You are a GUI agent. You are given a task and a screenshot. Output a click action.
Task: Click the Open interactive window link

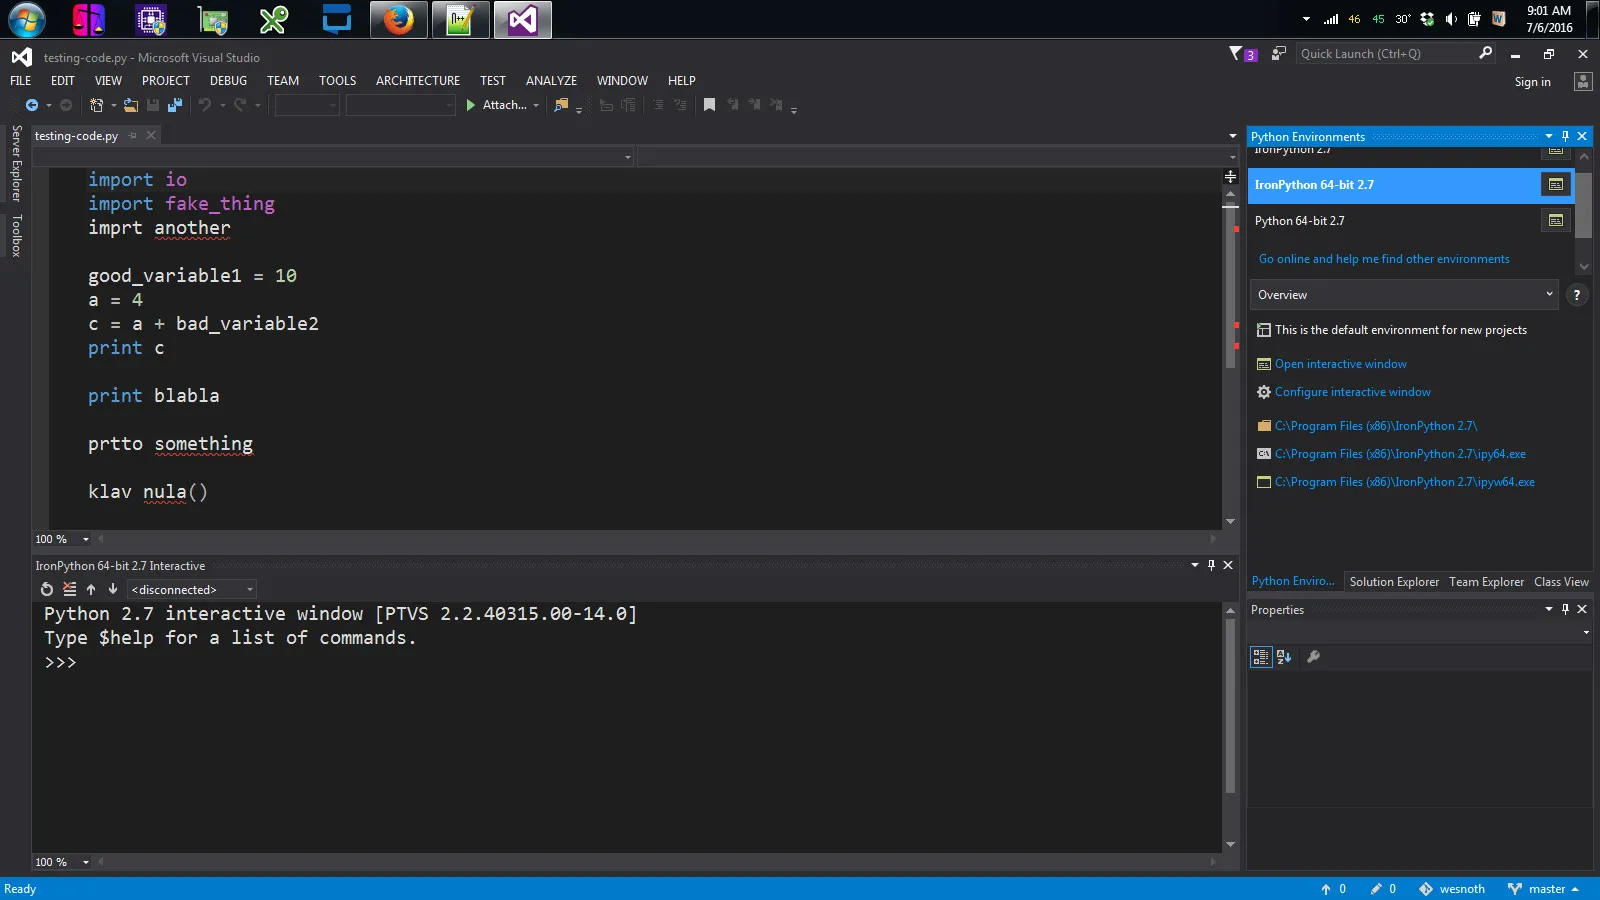[1340, 364]
